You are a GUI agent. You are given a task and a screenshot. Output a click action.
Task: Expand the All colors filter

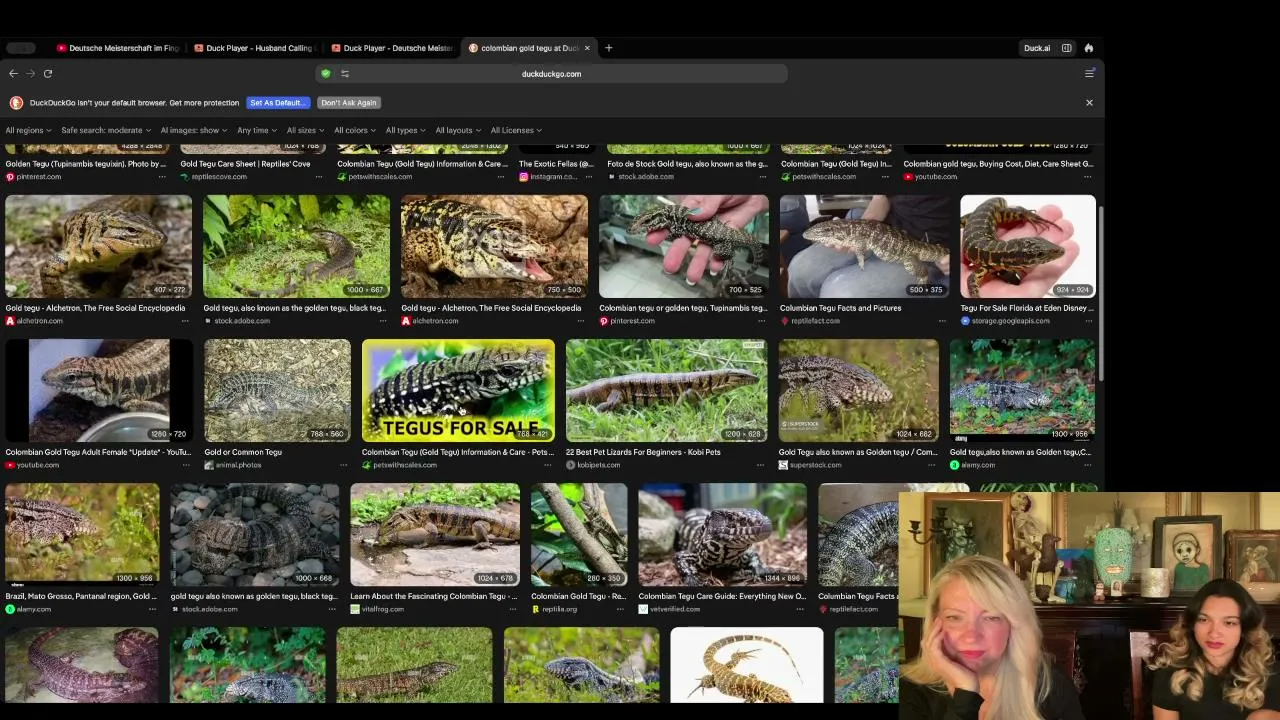coord(355,130)
